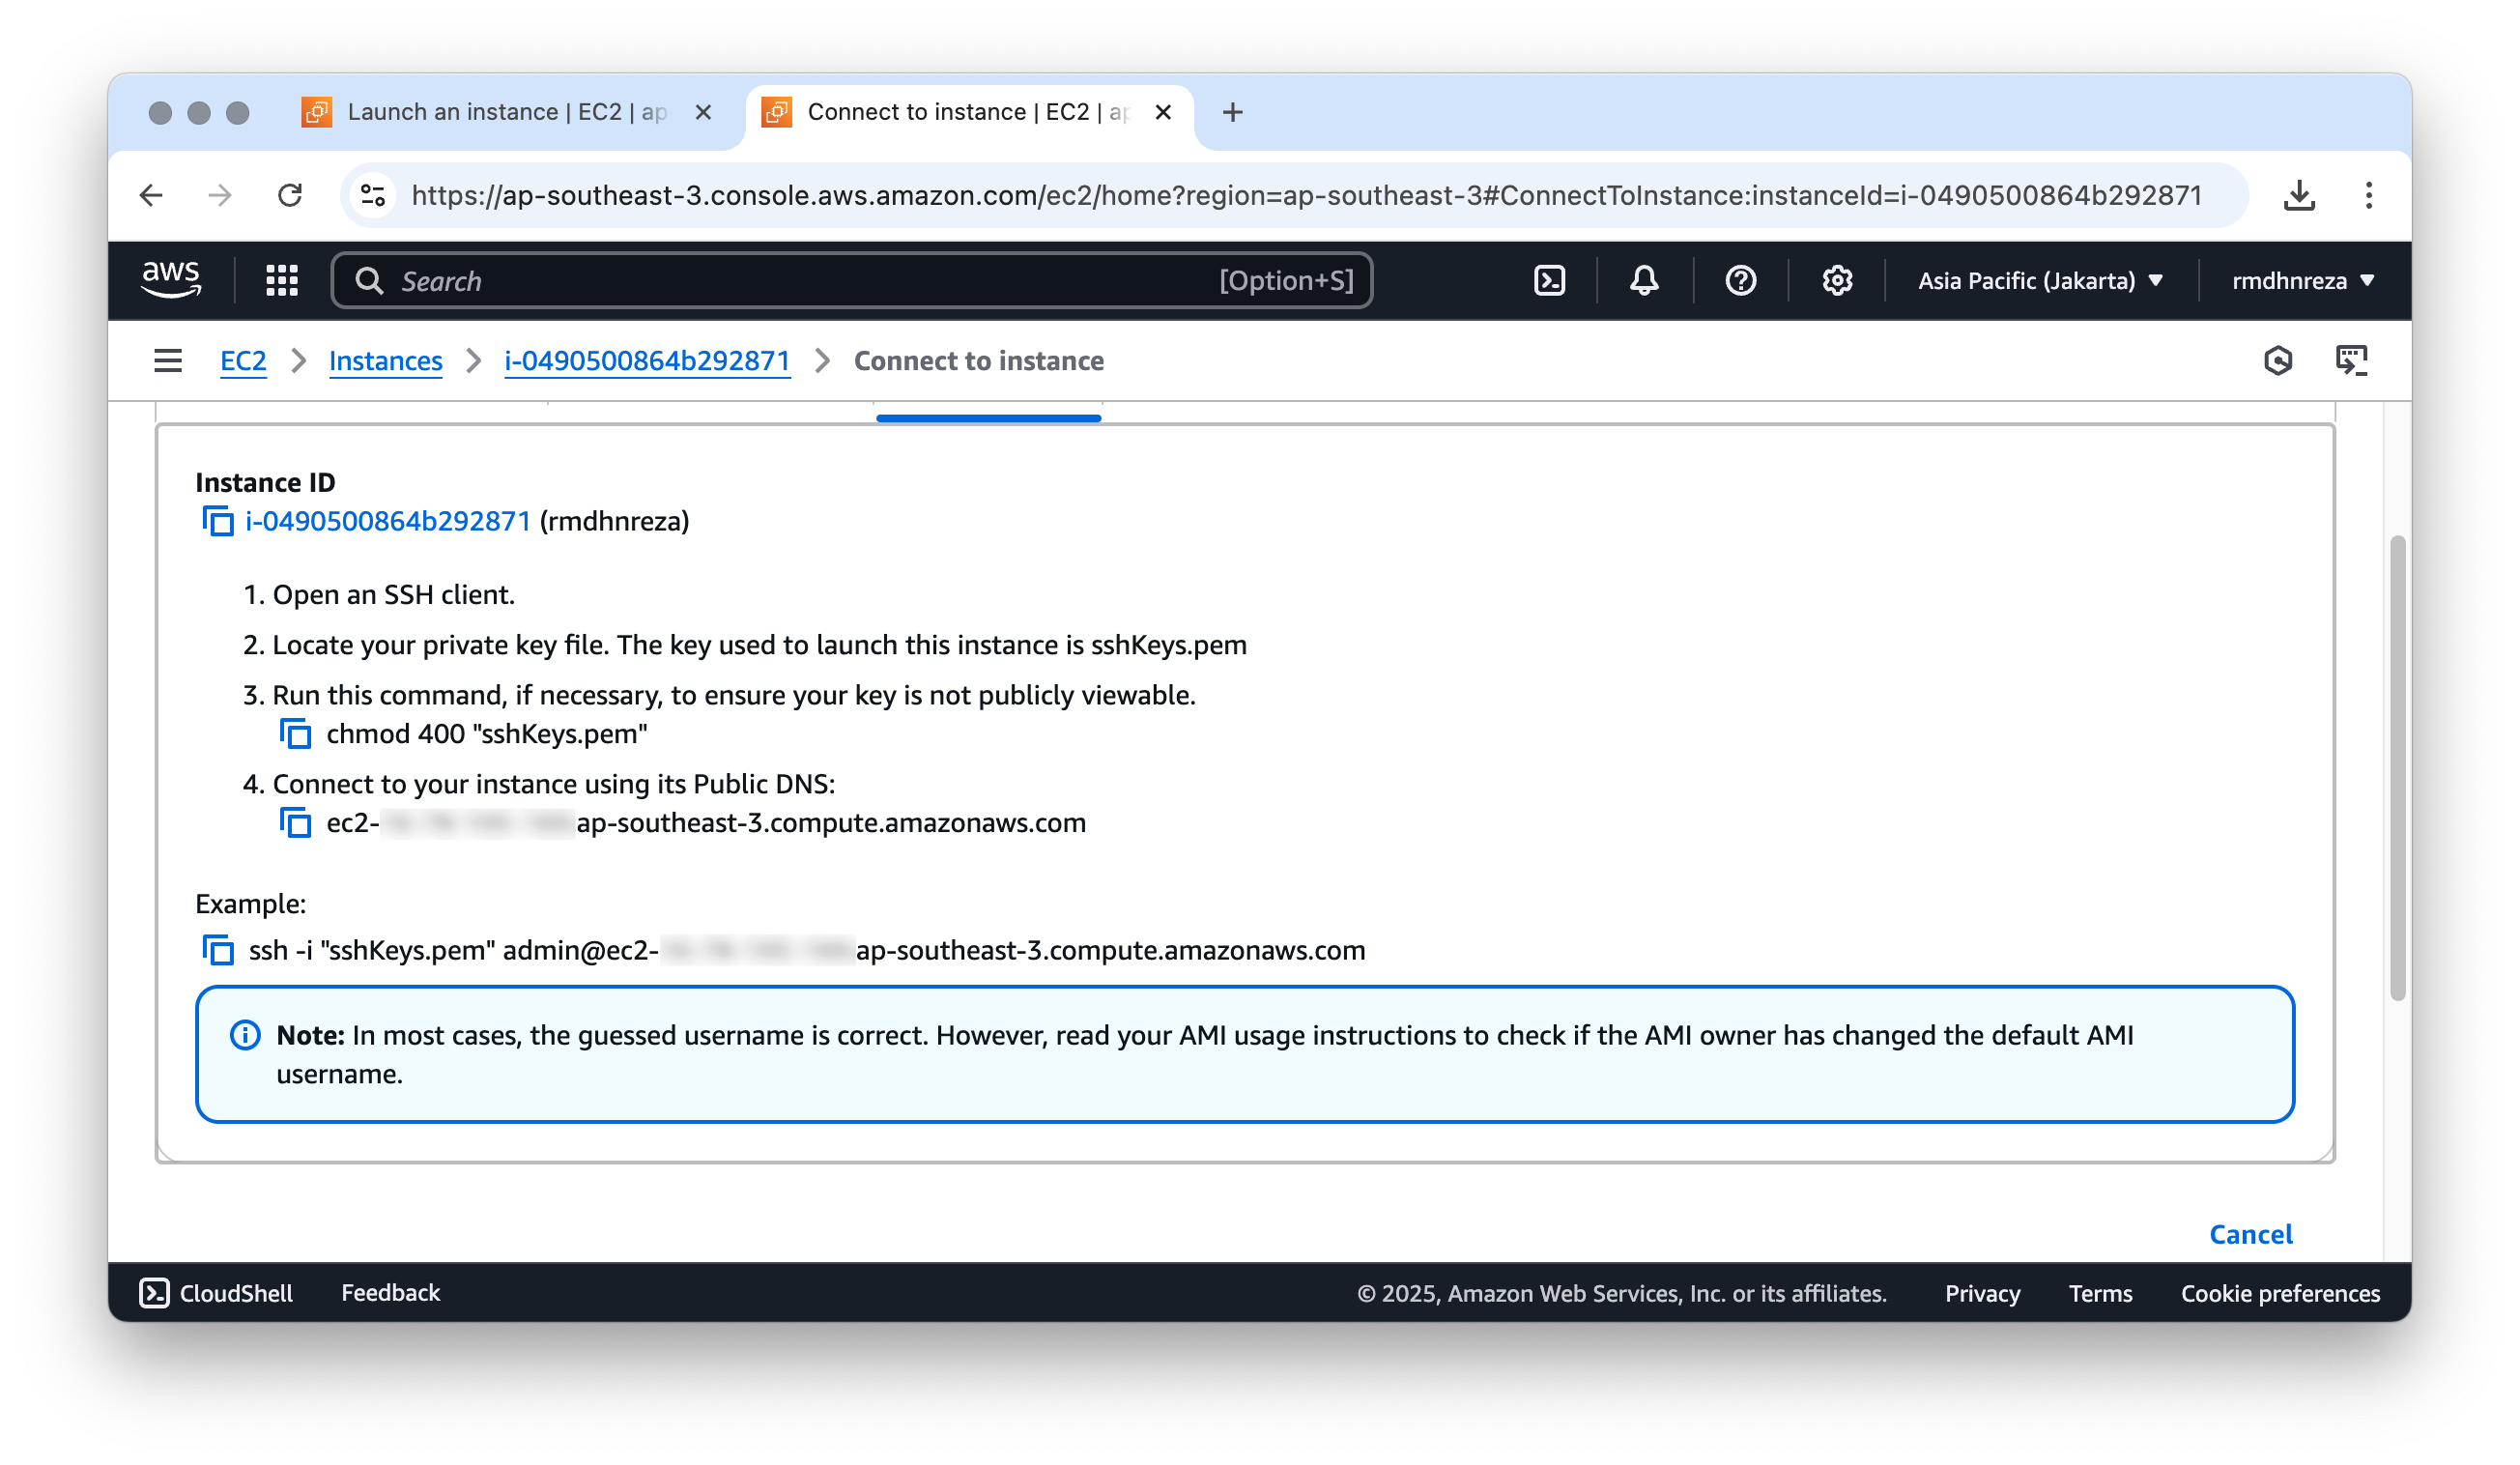The width and height of the screenshot is (2520, 1465).
Task: Open the Terms link
Action: tap(2100, 1294)
